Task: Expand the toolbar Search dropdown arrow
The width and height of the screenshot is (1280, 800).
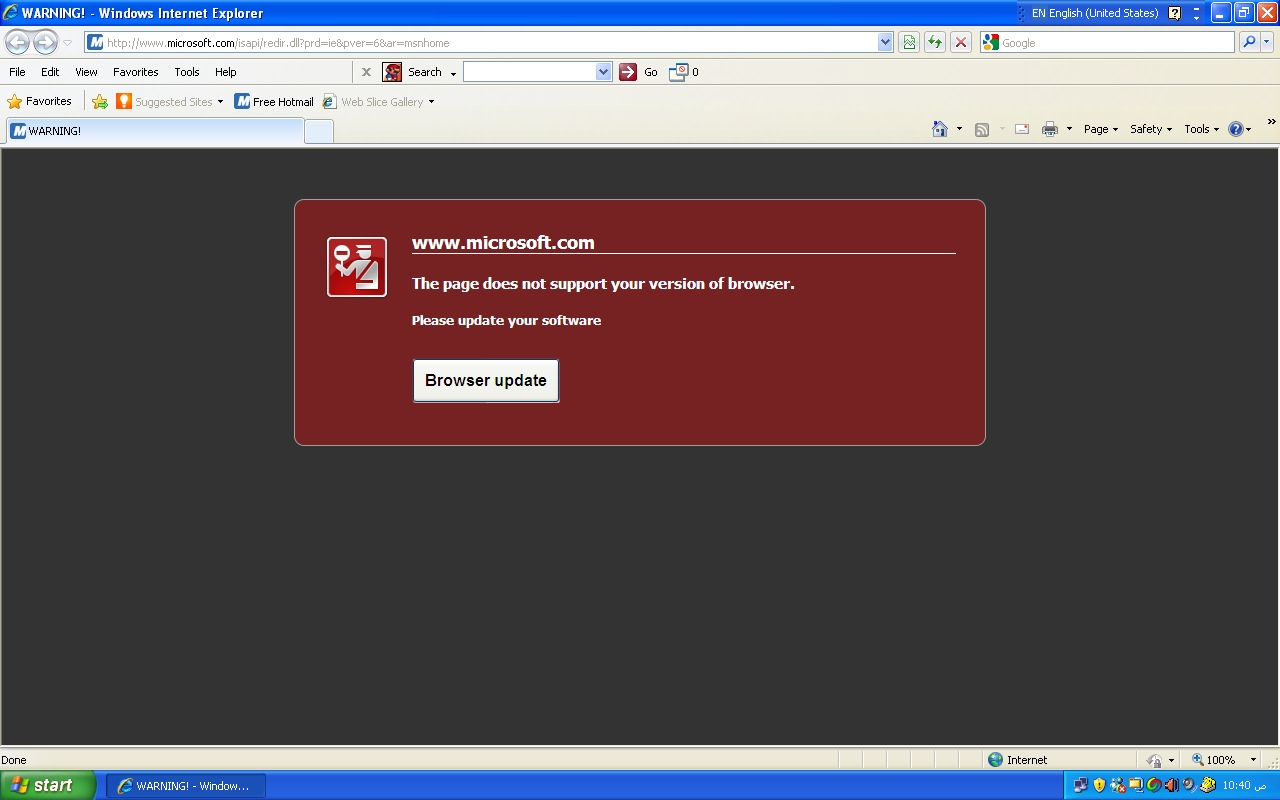Action: point(453,73)
